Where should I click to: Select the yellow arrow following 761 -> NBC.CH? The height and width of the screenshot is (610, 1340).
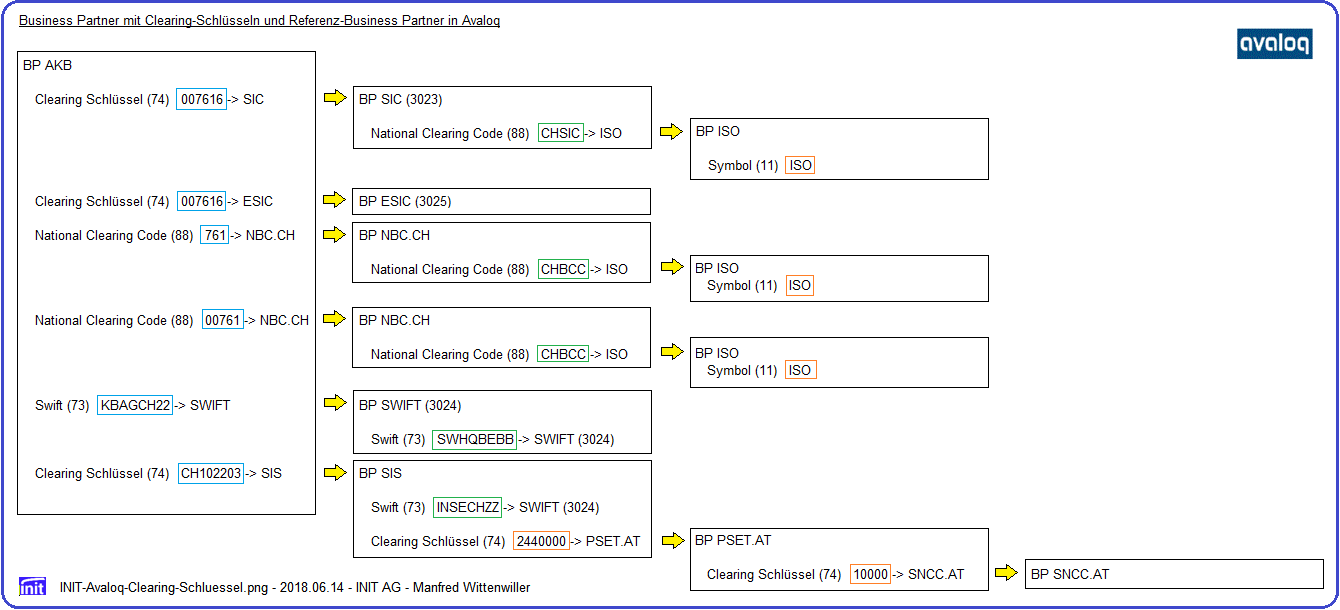pyautogui.click(x=335, y=234)
